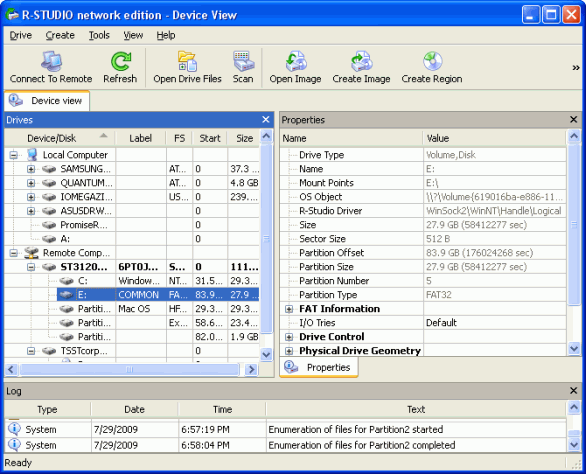This screenshot has height=474, width=586.
Task: Select the Properties tab at panel bottom
Action: [x=319, y=367]
